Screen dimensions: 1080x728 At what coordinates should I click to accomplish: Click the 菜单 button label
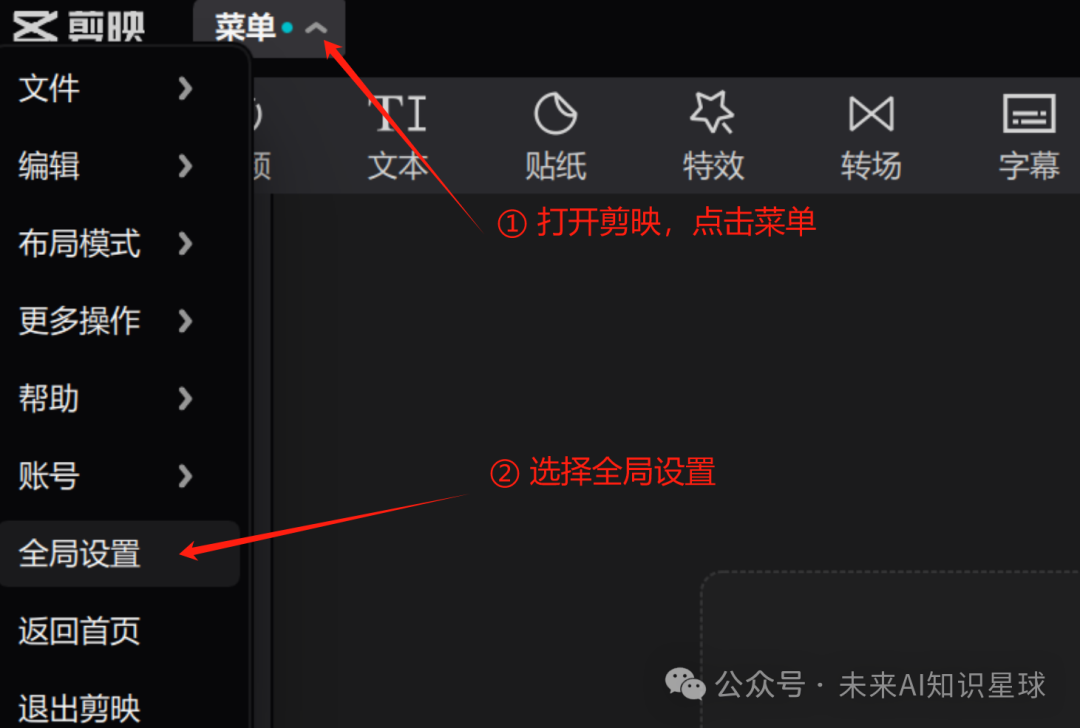point(245,28)
